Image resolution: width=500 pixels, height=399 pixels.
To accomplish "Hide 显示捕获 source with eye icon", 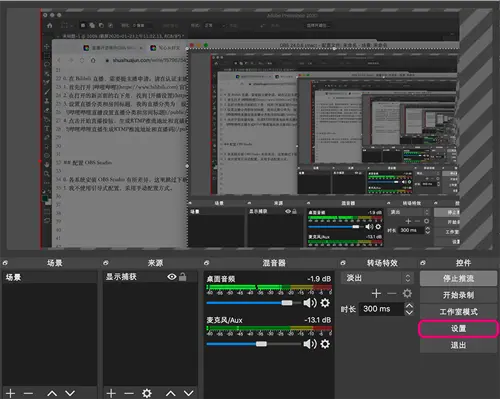I will [x=172, y=277].
